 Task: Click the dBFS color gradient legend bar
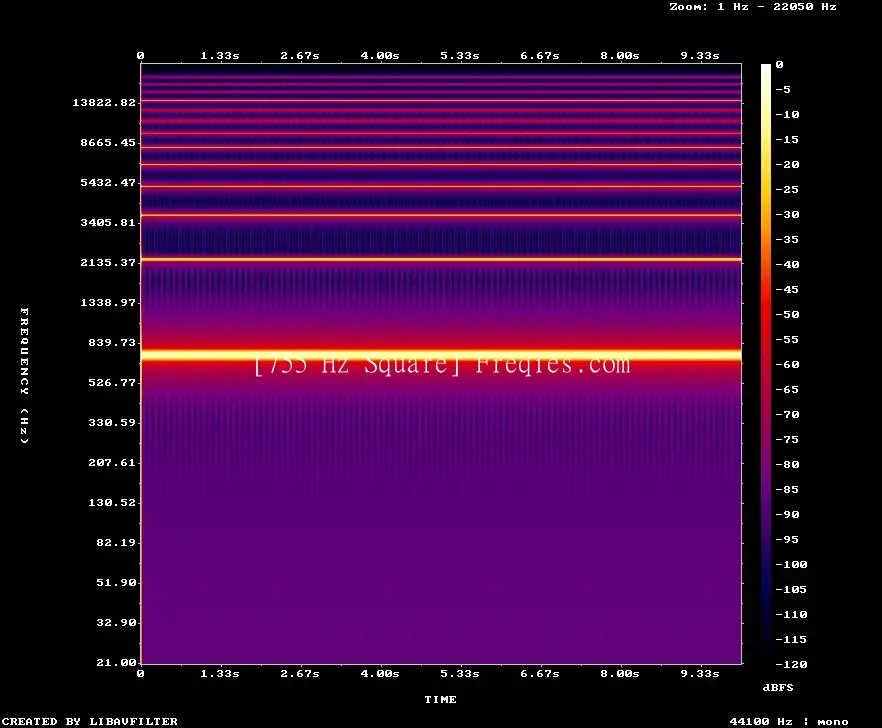pos(766,364)
